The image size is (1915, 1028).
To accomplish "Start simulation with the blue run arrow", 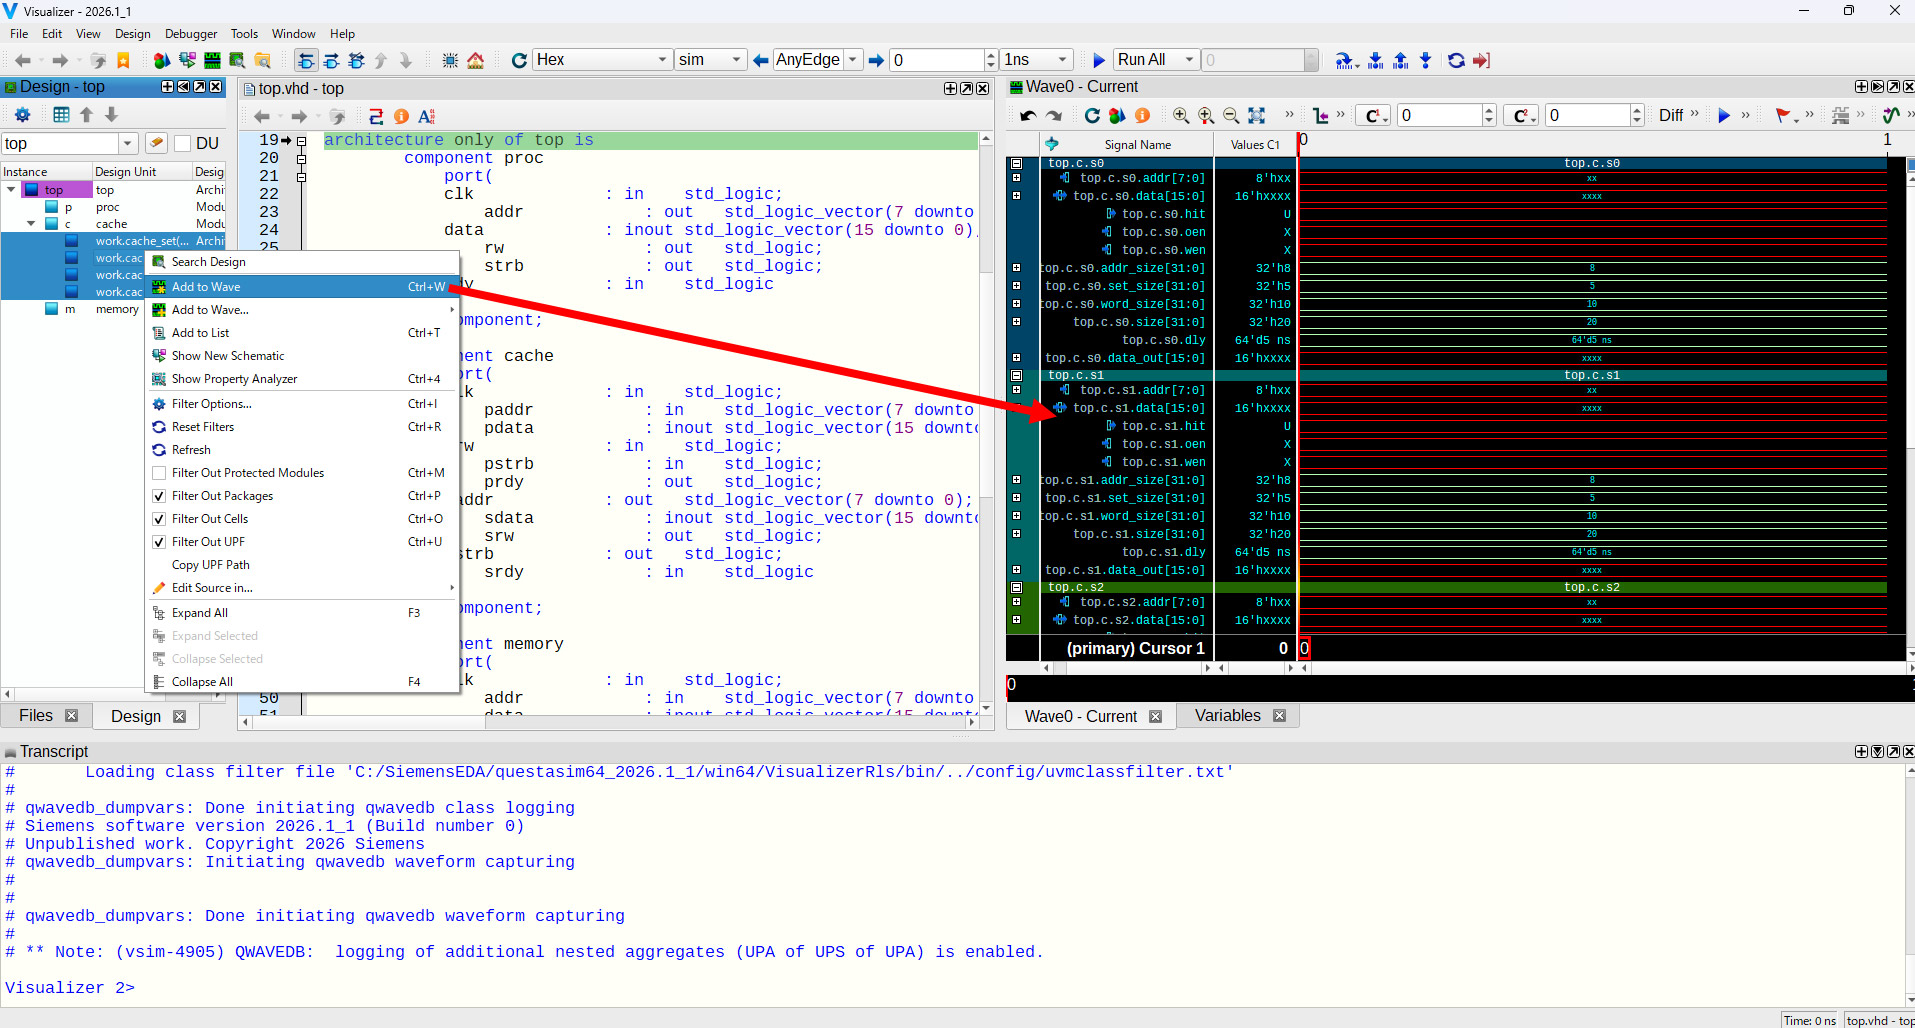I will coord(1098,60).
